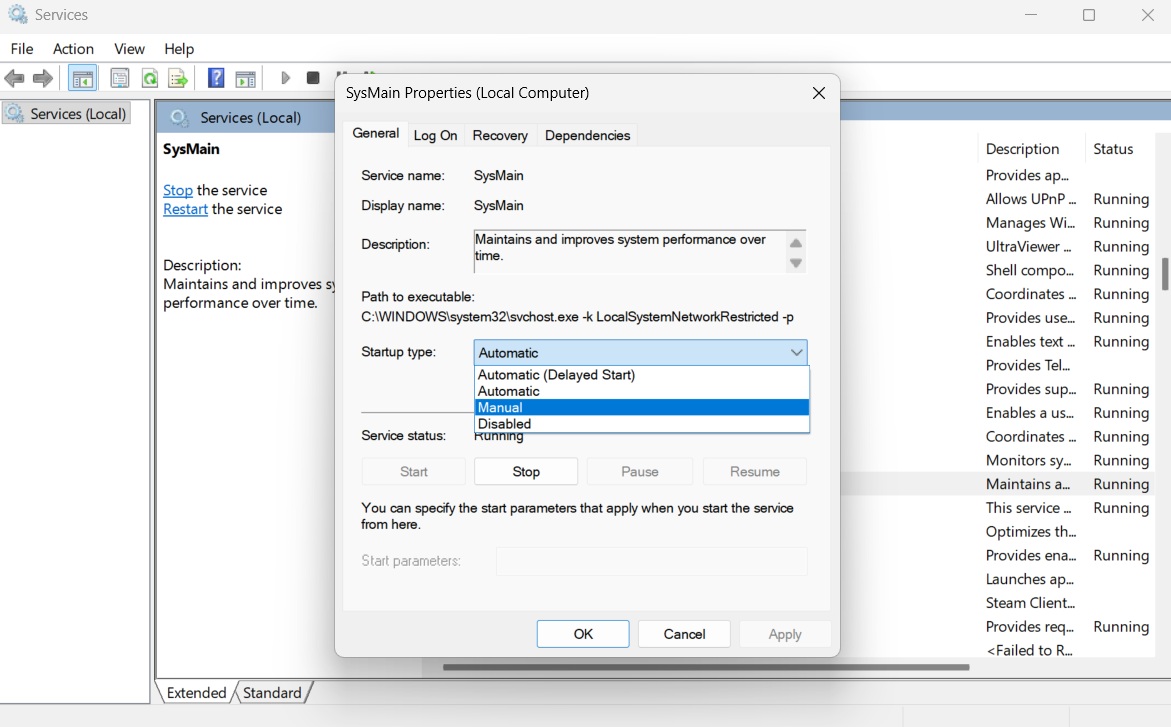Image resolution: width=1171 pixels, height=727 pixels.
Task: Click the Export List toolbar icon
Action: pos(178,78)
